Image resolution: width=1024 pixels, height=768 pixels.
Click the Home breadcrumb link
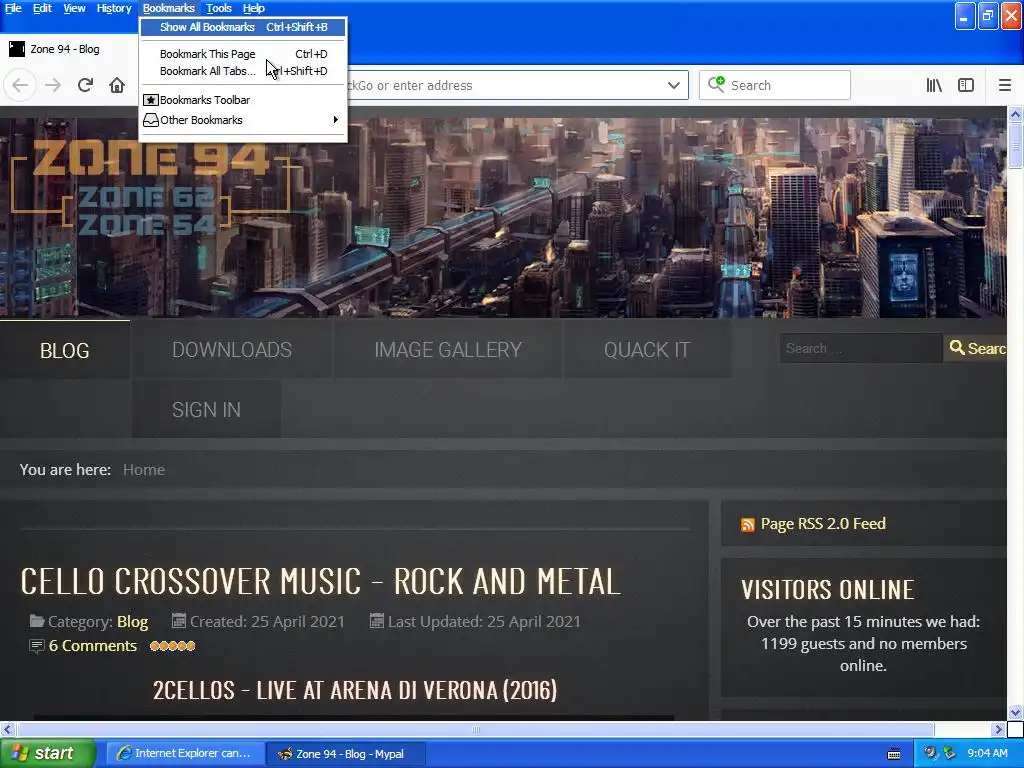(x=144, y=470)
